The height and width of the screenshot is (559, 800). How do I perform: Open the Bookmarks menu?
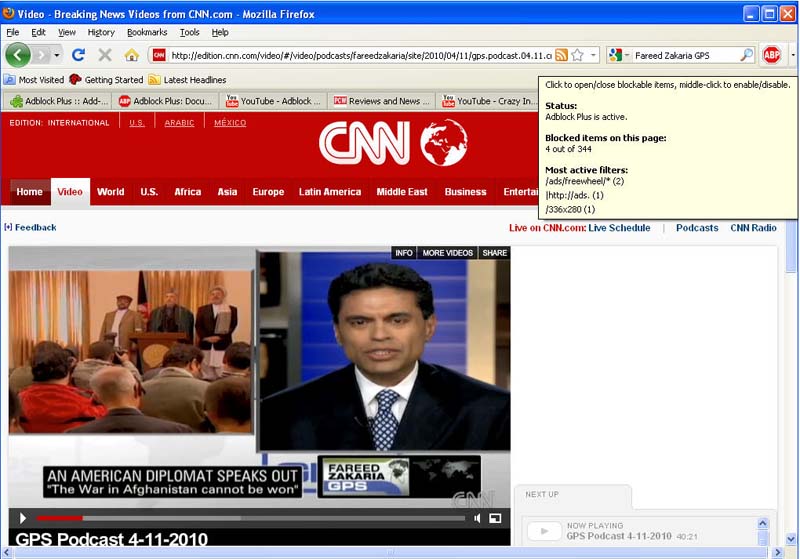[x=147, y=32]
